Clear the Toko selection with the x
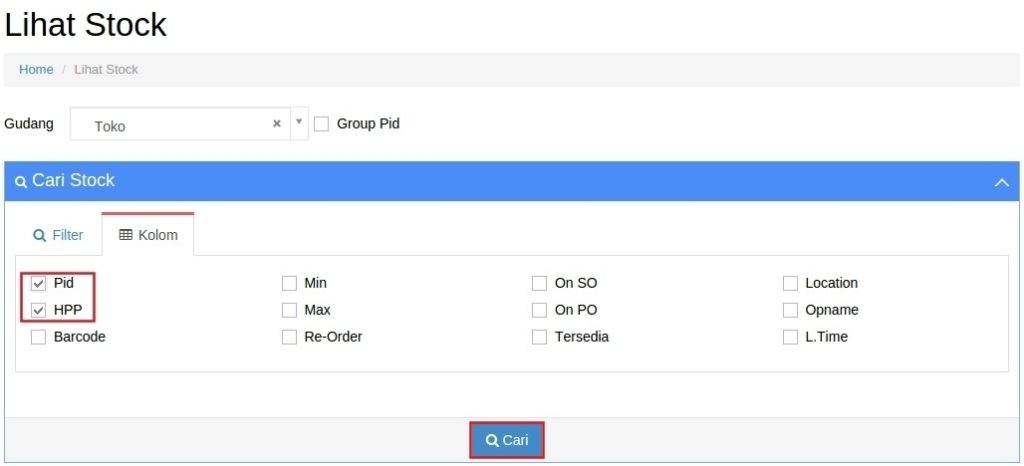 (x=277, y=123)
